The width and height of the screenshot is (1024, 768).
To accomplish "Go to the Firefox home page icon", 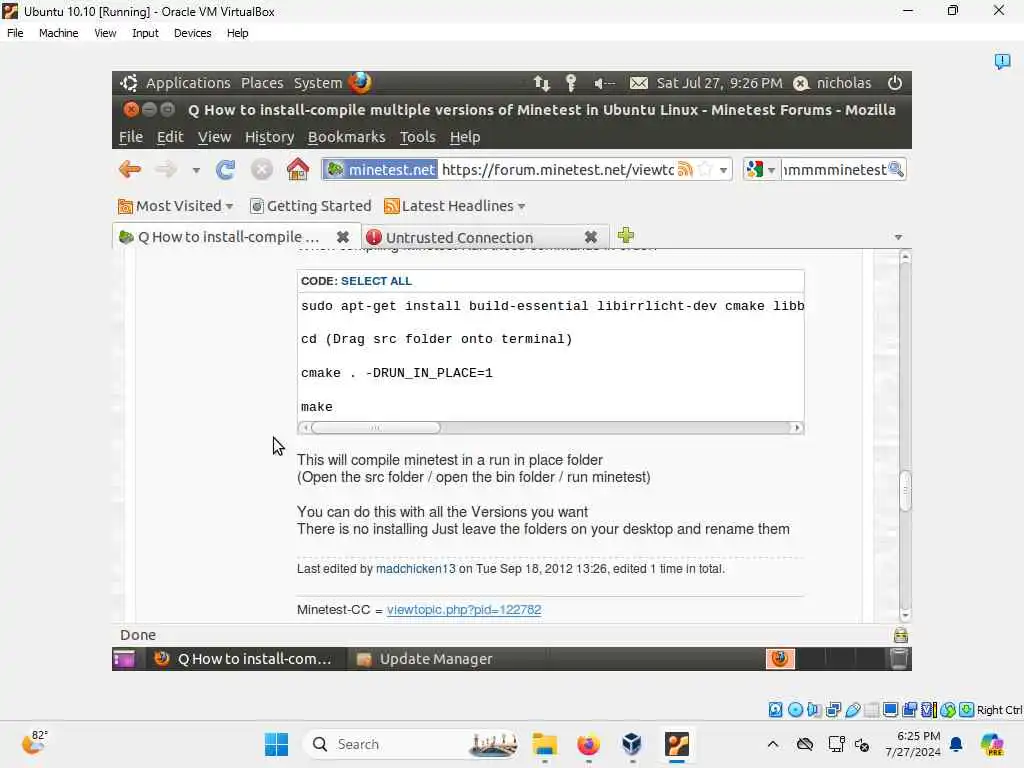I will (x=298, y=170).
